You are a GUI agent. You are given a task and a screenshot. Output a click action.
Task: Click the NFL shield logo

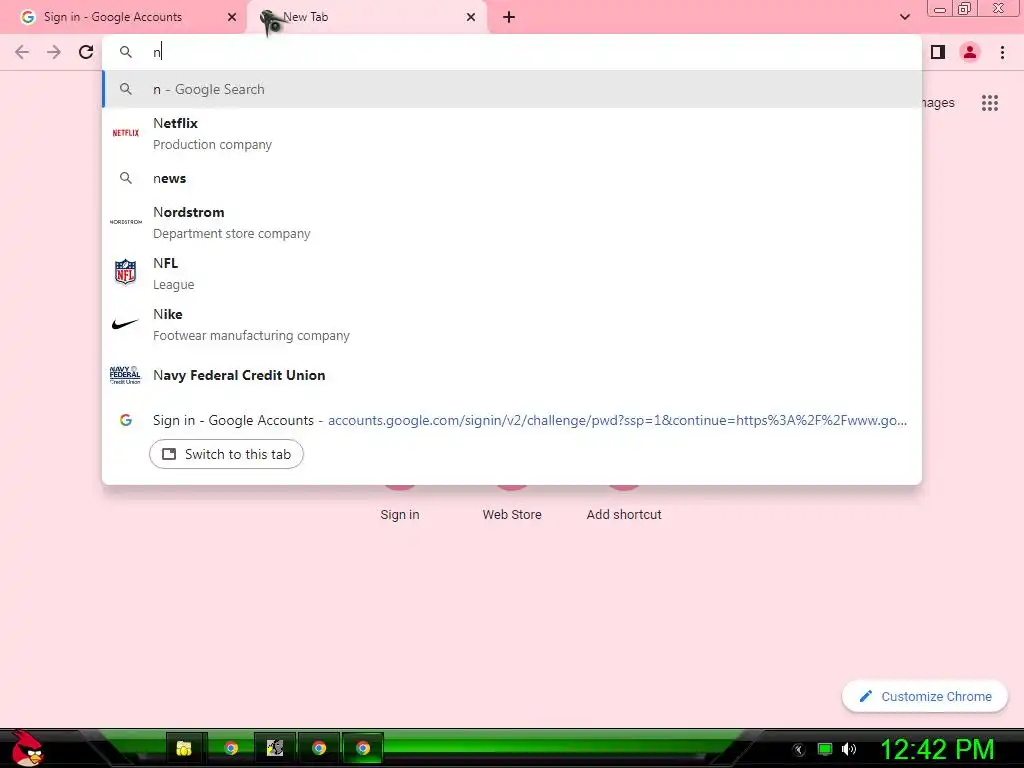tap(125, 272)
